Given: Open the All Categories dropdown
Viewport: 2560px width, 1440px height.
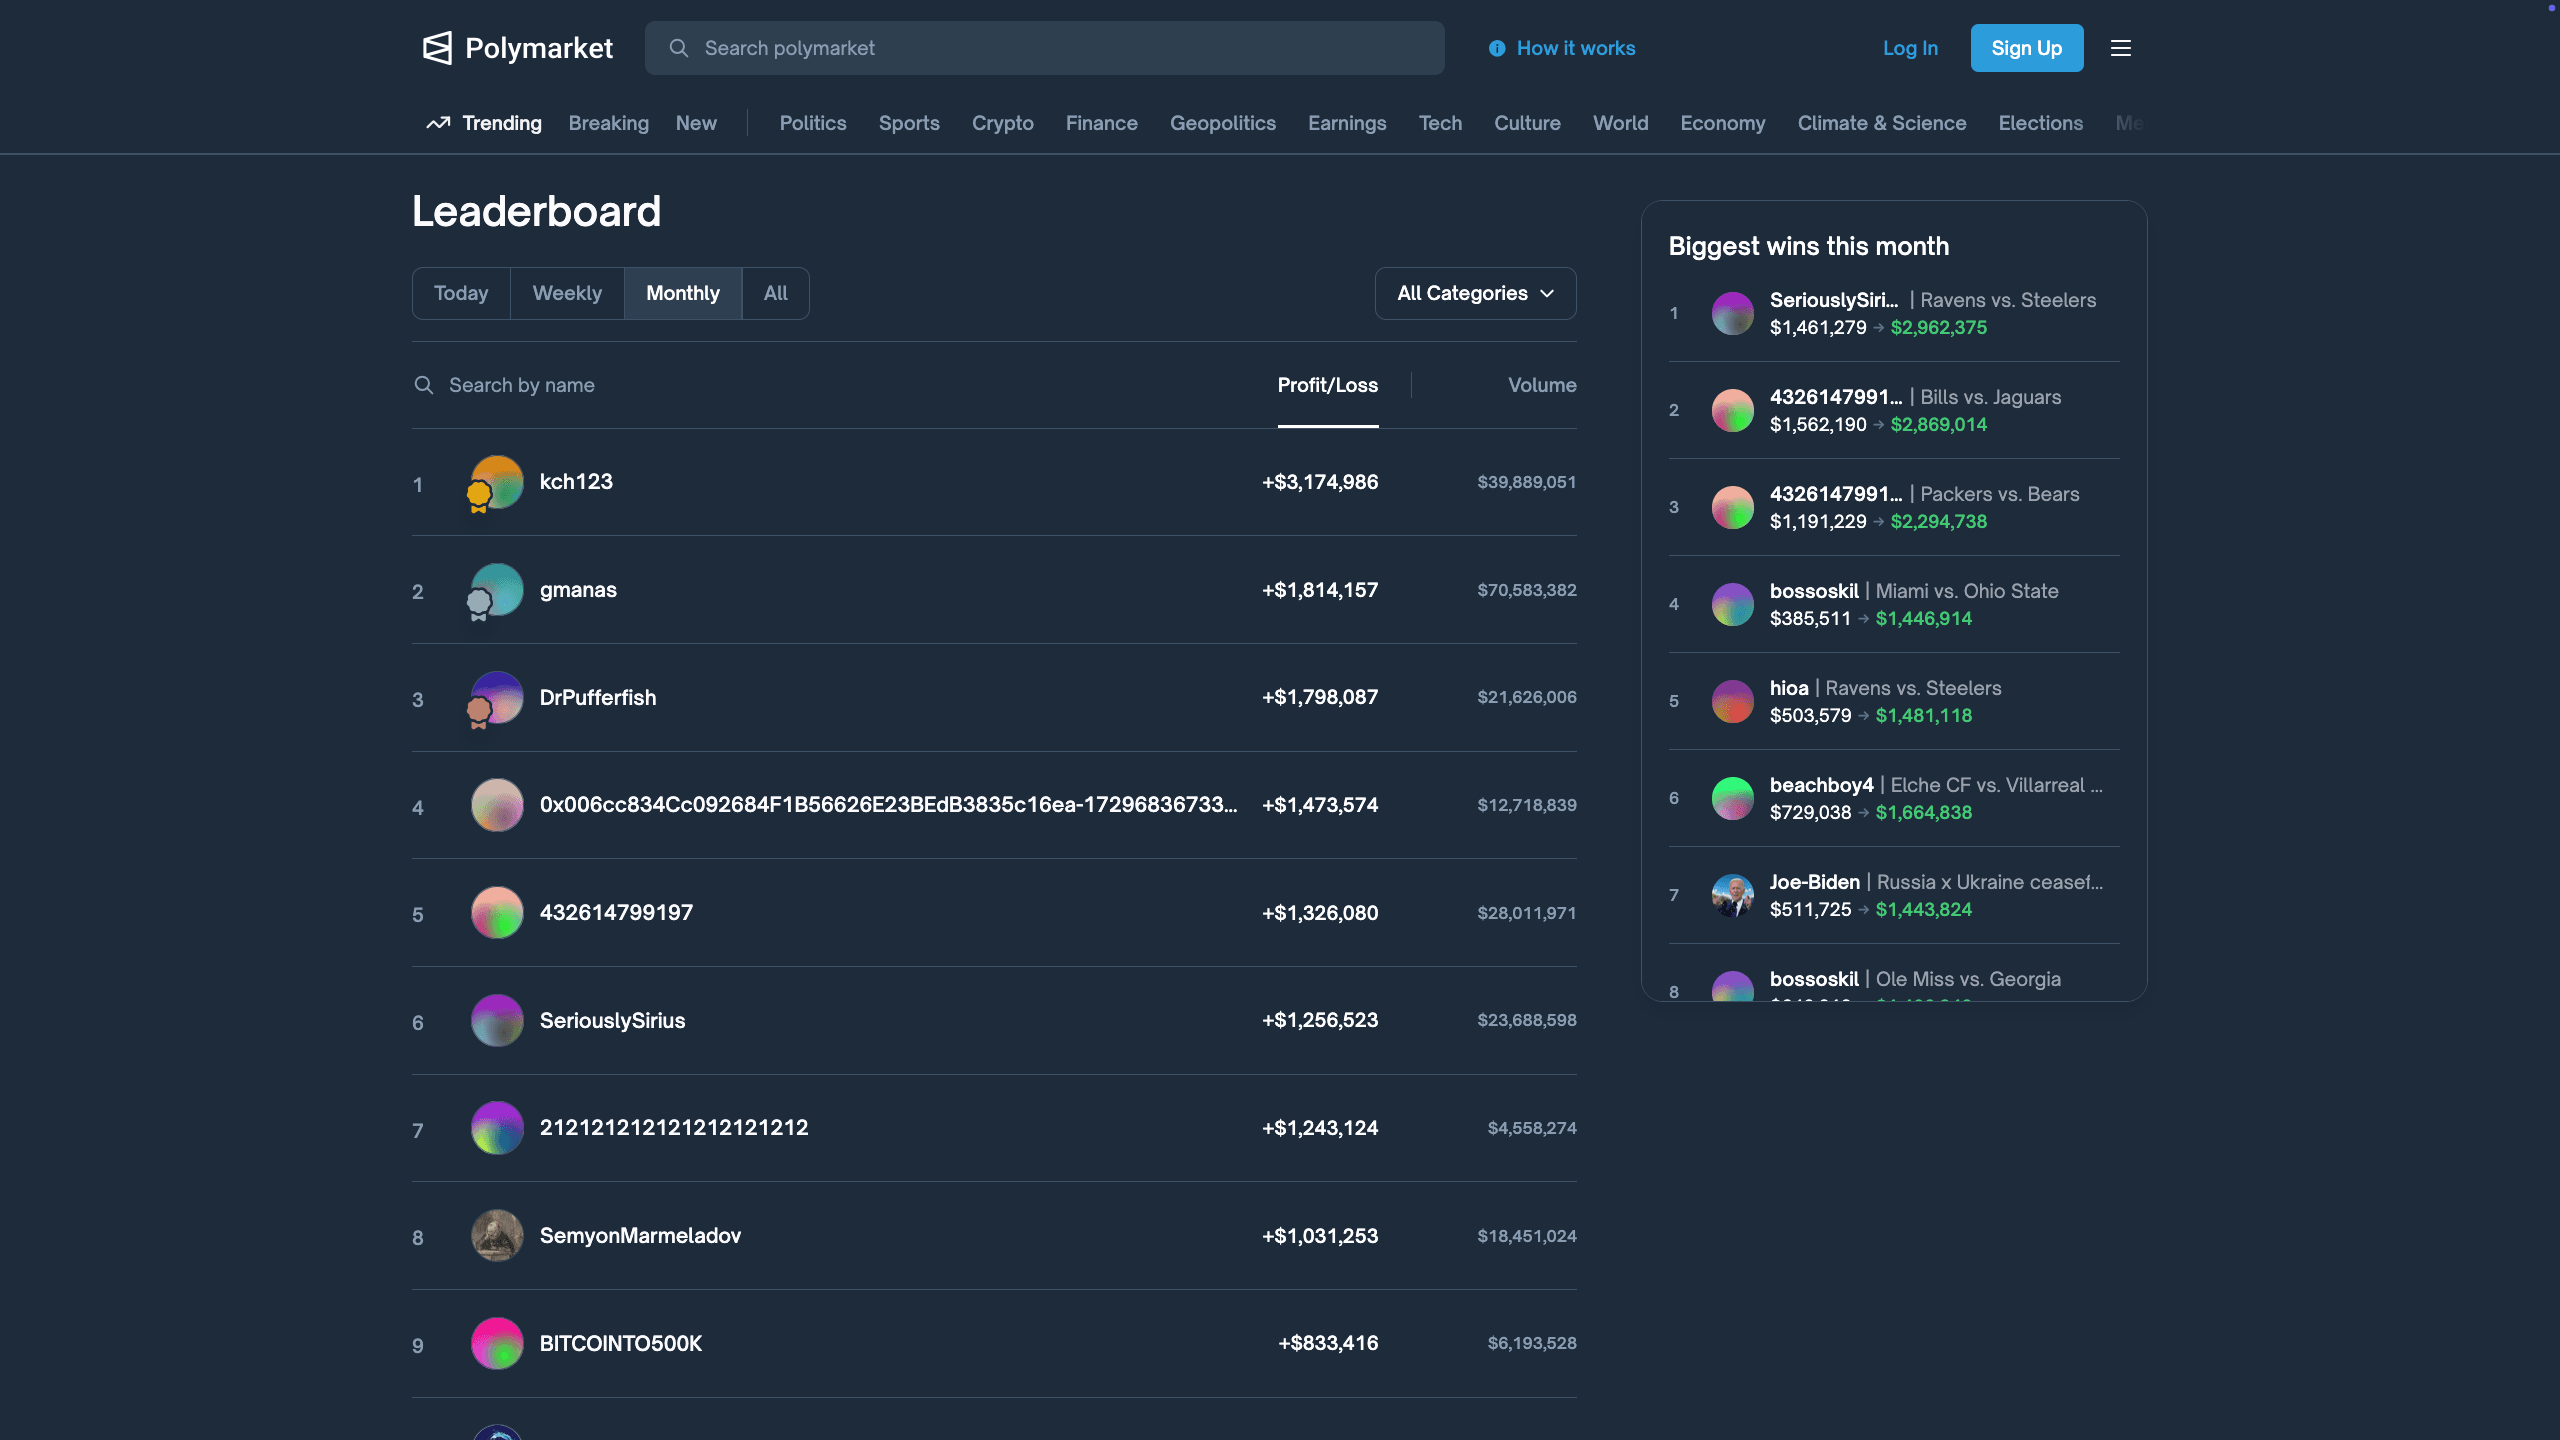Looking at the screenshot, I should 1475,293.
